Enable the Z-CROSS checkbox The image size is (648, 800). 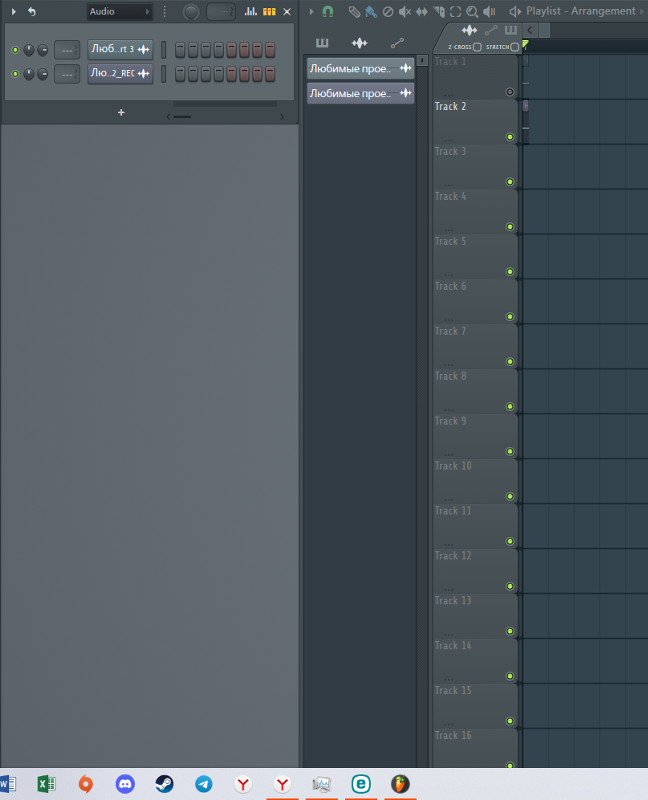point(477,47)
